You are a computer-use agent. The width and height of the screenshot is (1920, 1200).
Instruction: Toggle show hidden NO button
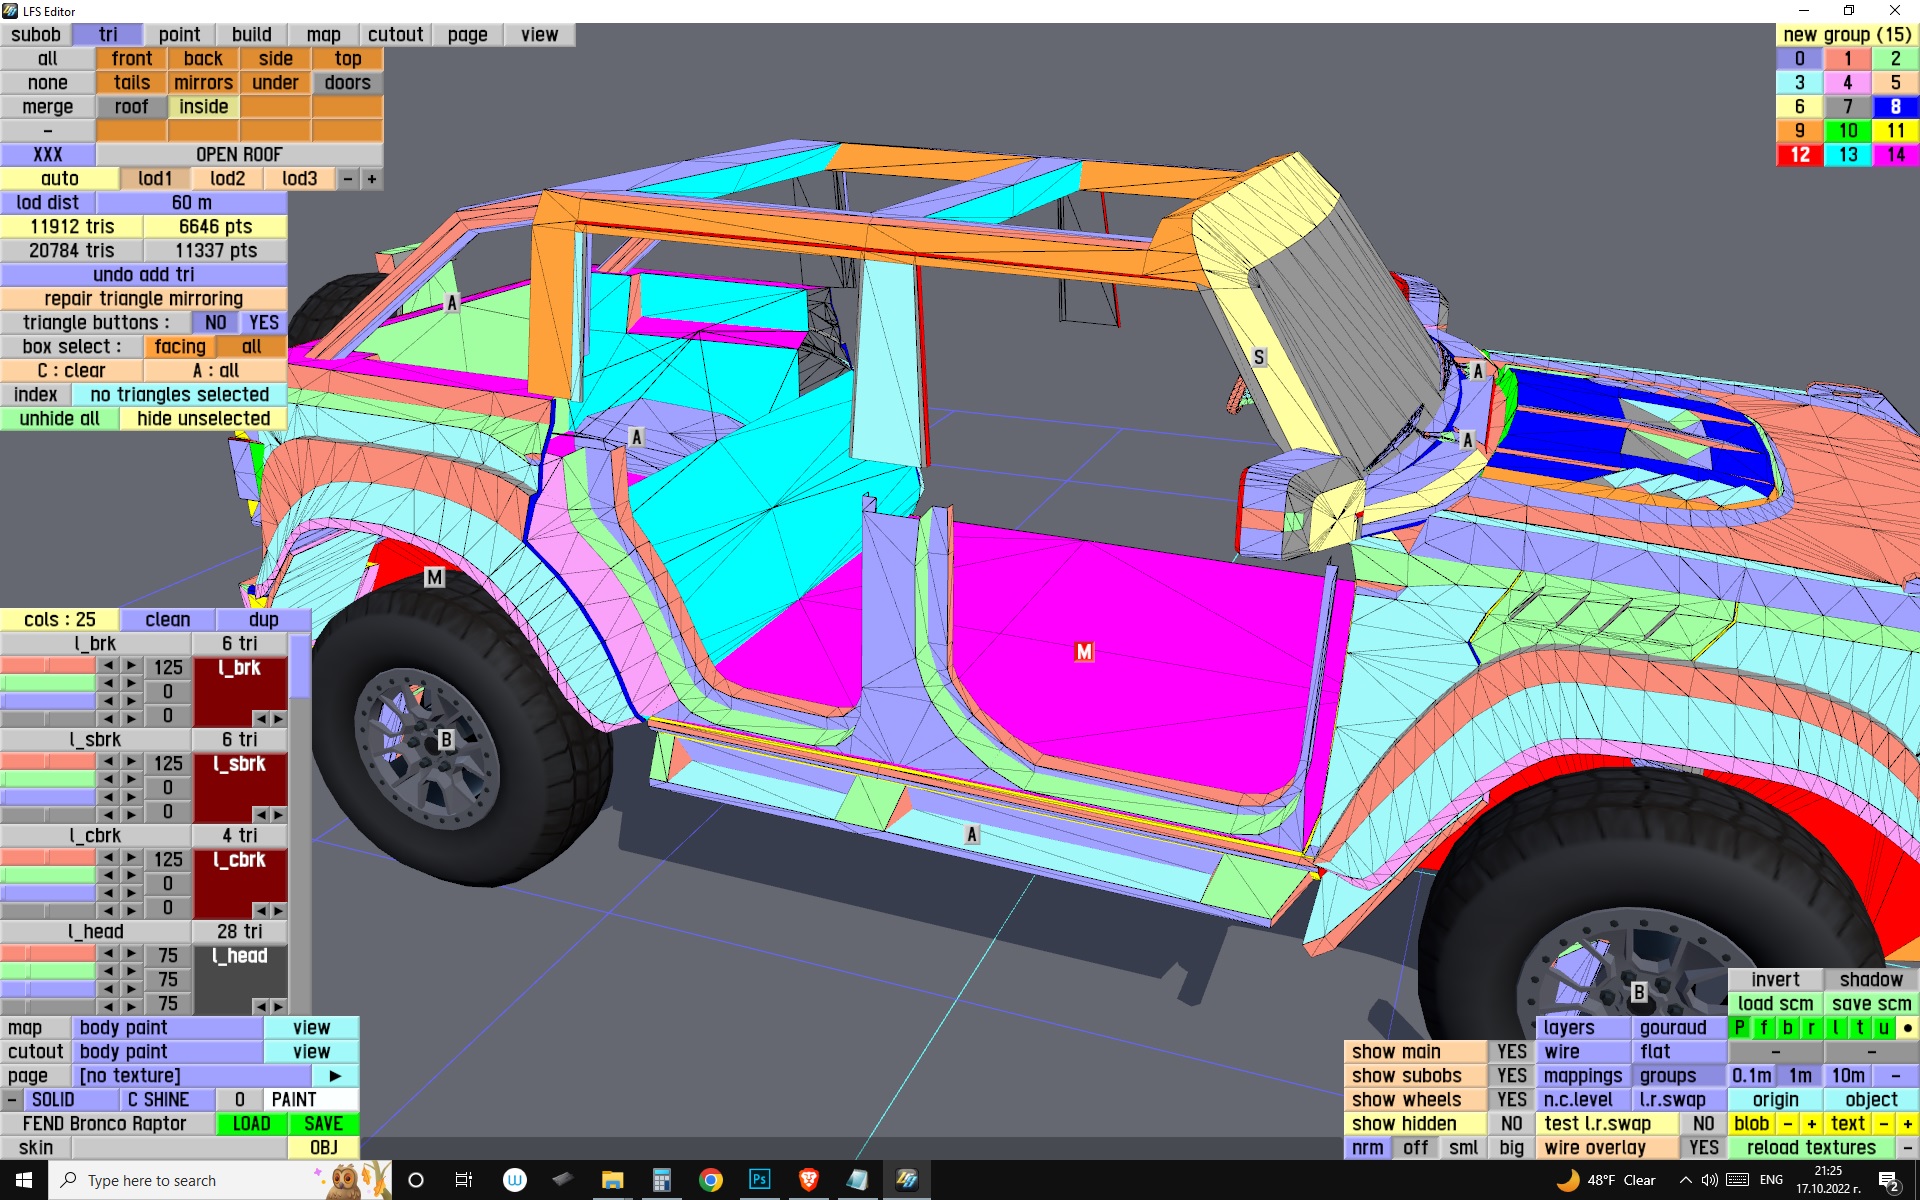(1511, 1124)
